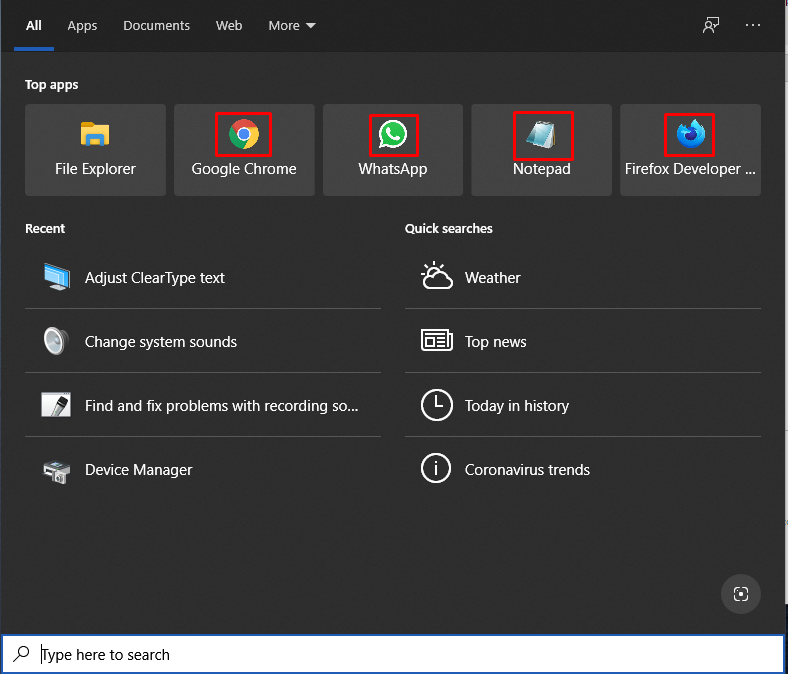Click the Weather cloud icon
This screenshot has height=674, width=788.
(436, 276)
